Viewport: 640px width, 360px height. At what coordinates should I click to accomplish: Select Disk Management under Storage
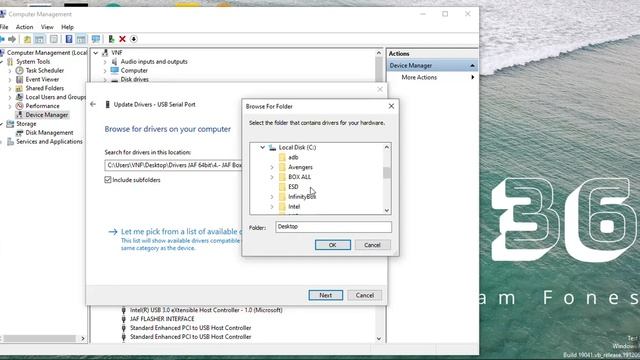(49, 133)
